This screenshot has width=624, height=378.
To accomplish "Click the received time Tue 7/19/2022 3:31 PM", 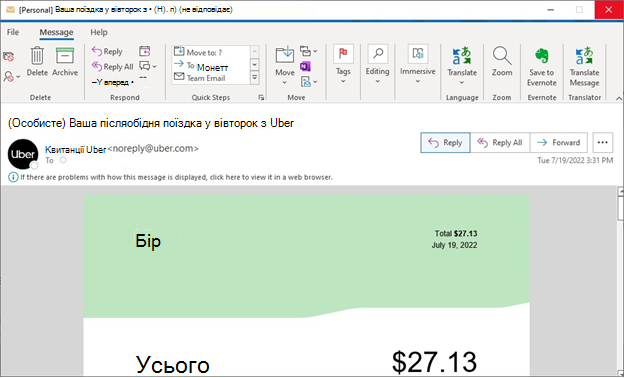I will [x=575, y=160].
